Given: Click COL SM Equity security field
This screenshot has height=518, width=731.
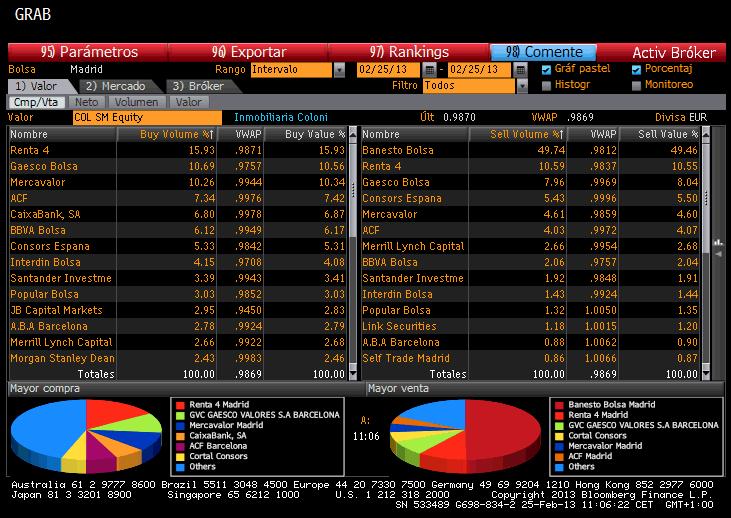Looking at the screenshot, I should tap(147, 117).
